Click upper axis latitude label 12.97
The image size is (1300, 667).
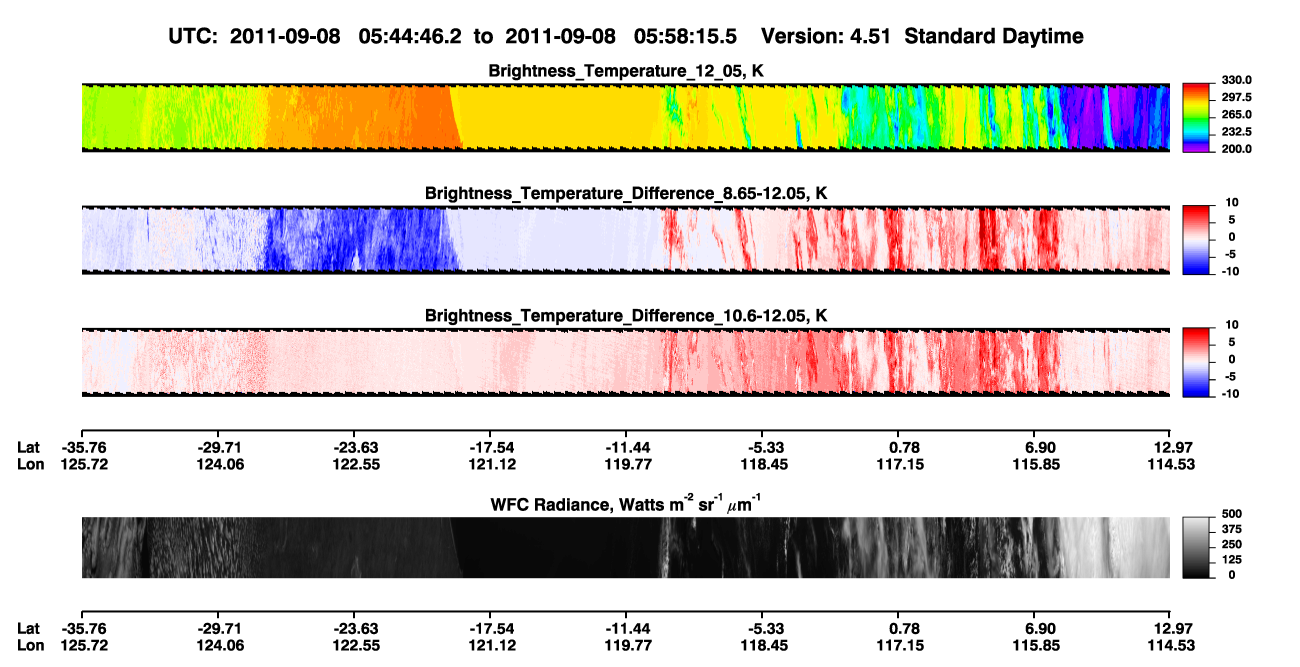(1170, 448)
